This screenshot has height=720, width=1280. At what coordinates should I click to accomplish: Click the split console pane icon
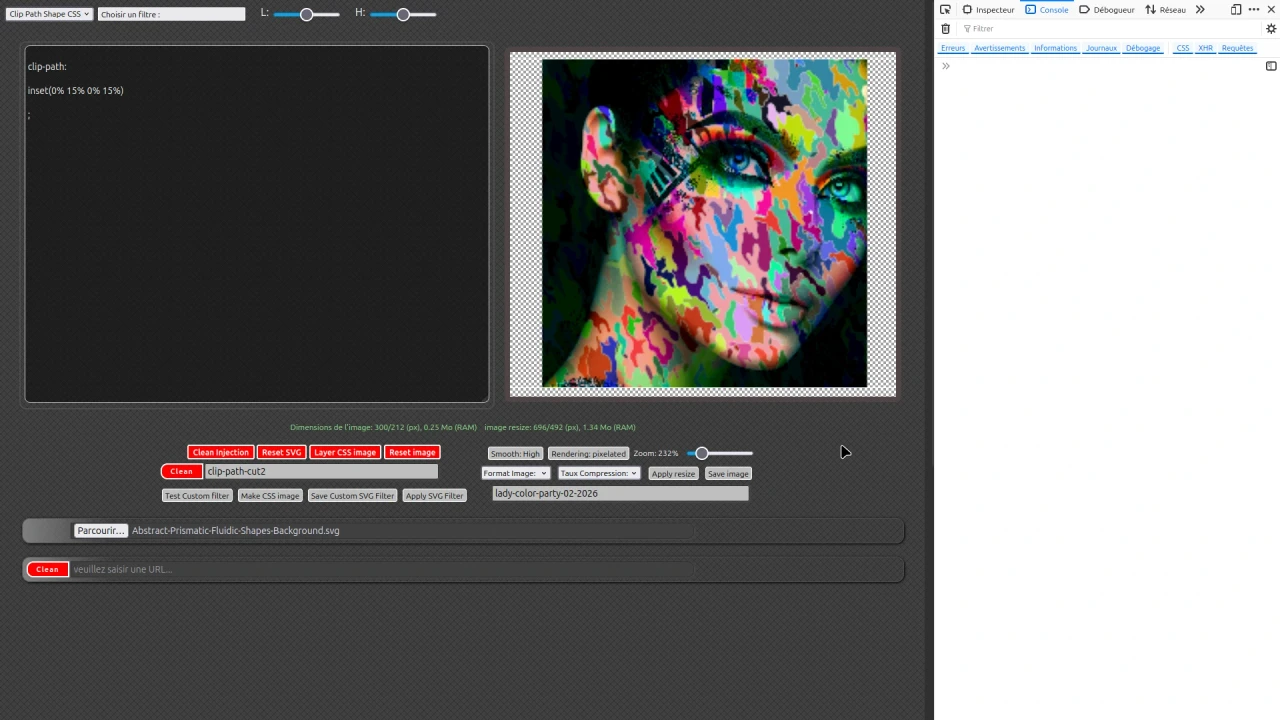[1271, 66]
